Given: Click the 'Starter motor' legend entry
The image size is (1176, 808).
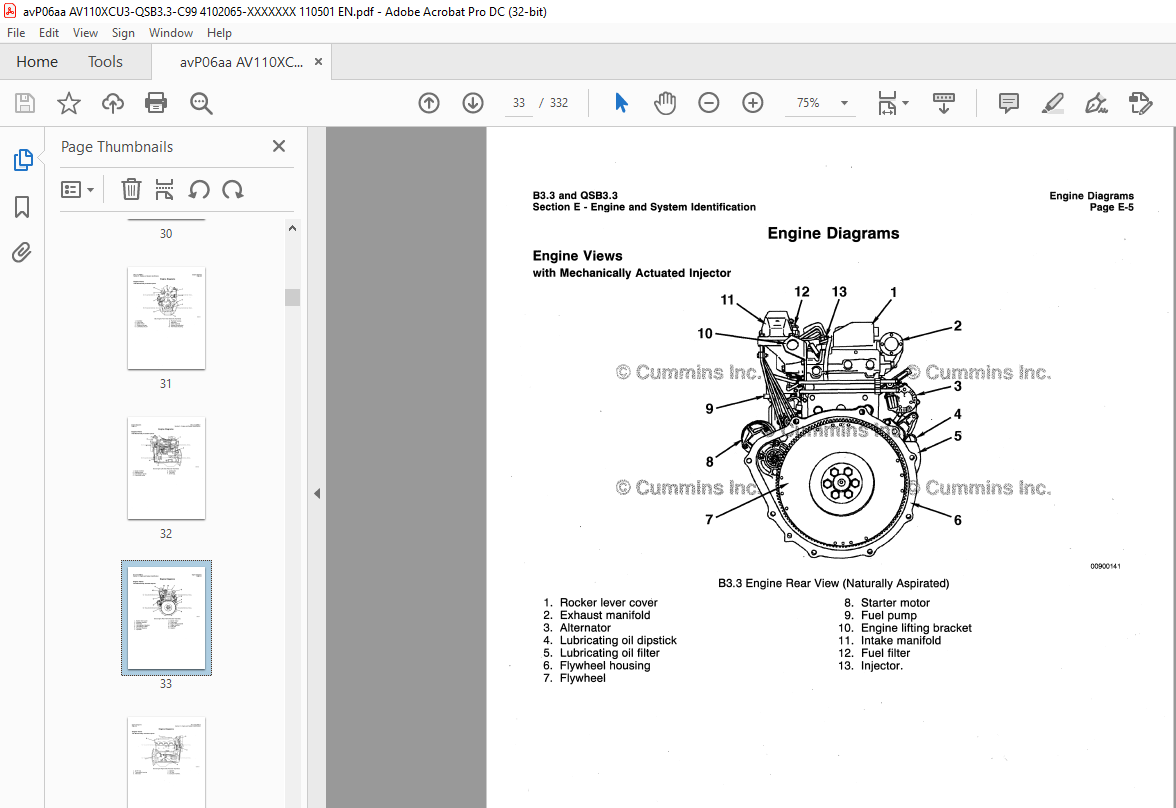Looking at the screenshot, I should point(895,602).
